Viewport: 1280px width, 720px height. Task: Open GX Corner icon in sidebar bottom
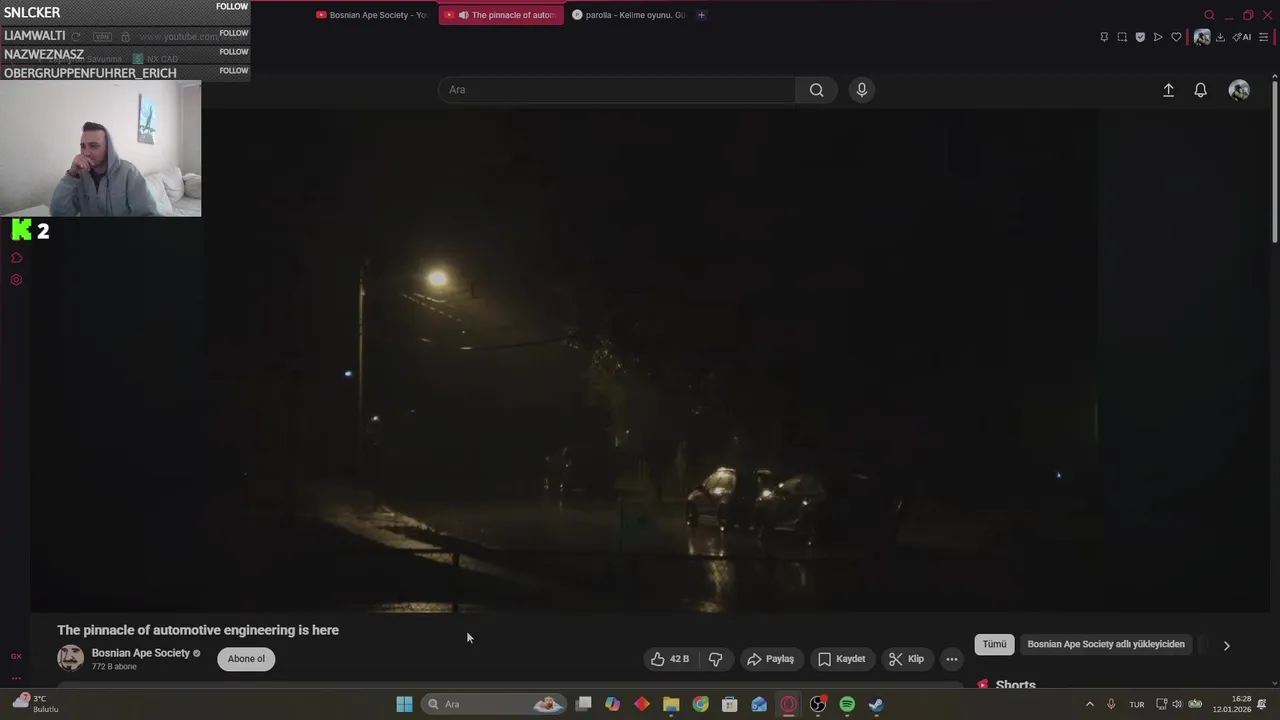(x=16, y=656)
